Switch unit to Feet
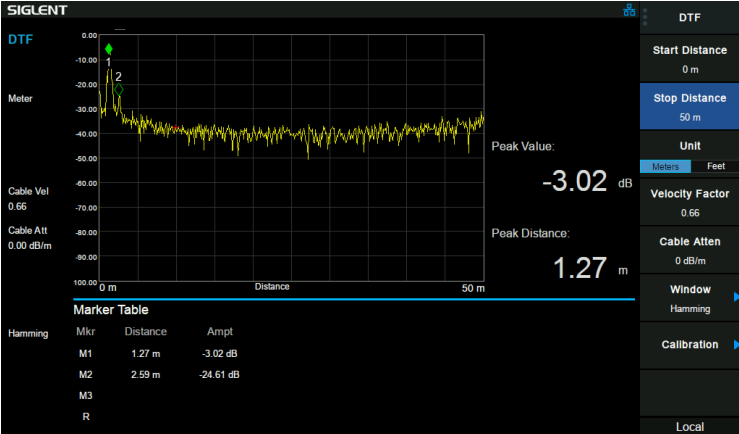Viewport: 739px width, 434px height. (x=715, y=166)
